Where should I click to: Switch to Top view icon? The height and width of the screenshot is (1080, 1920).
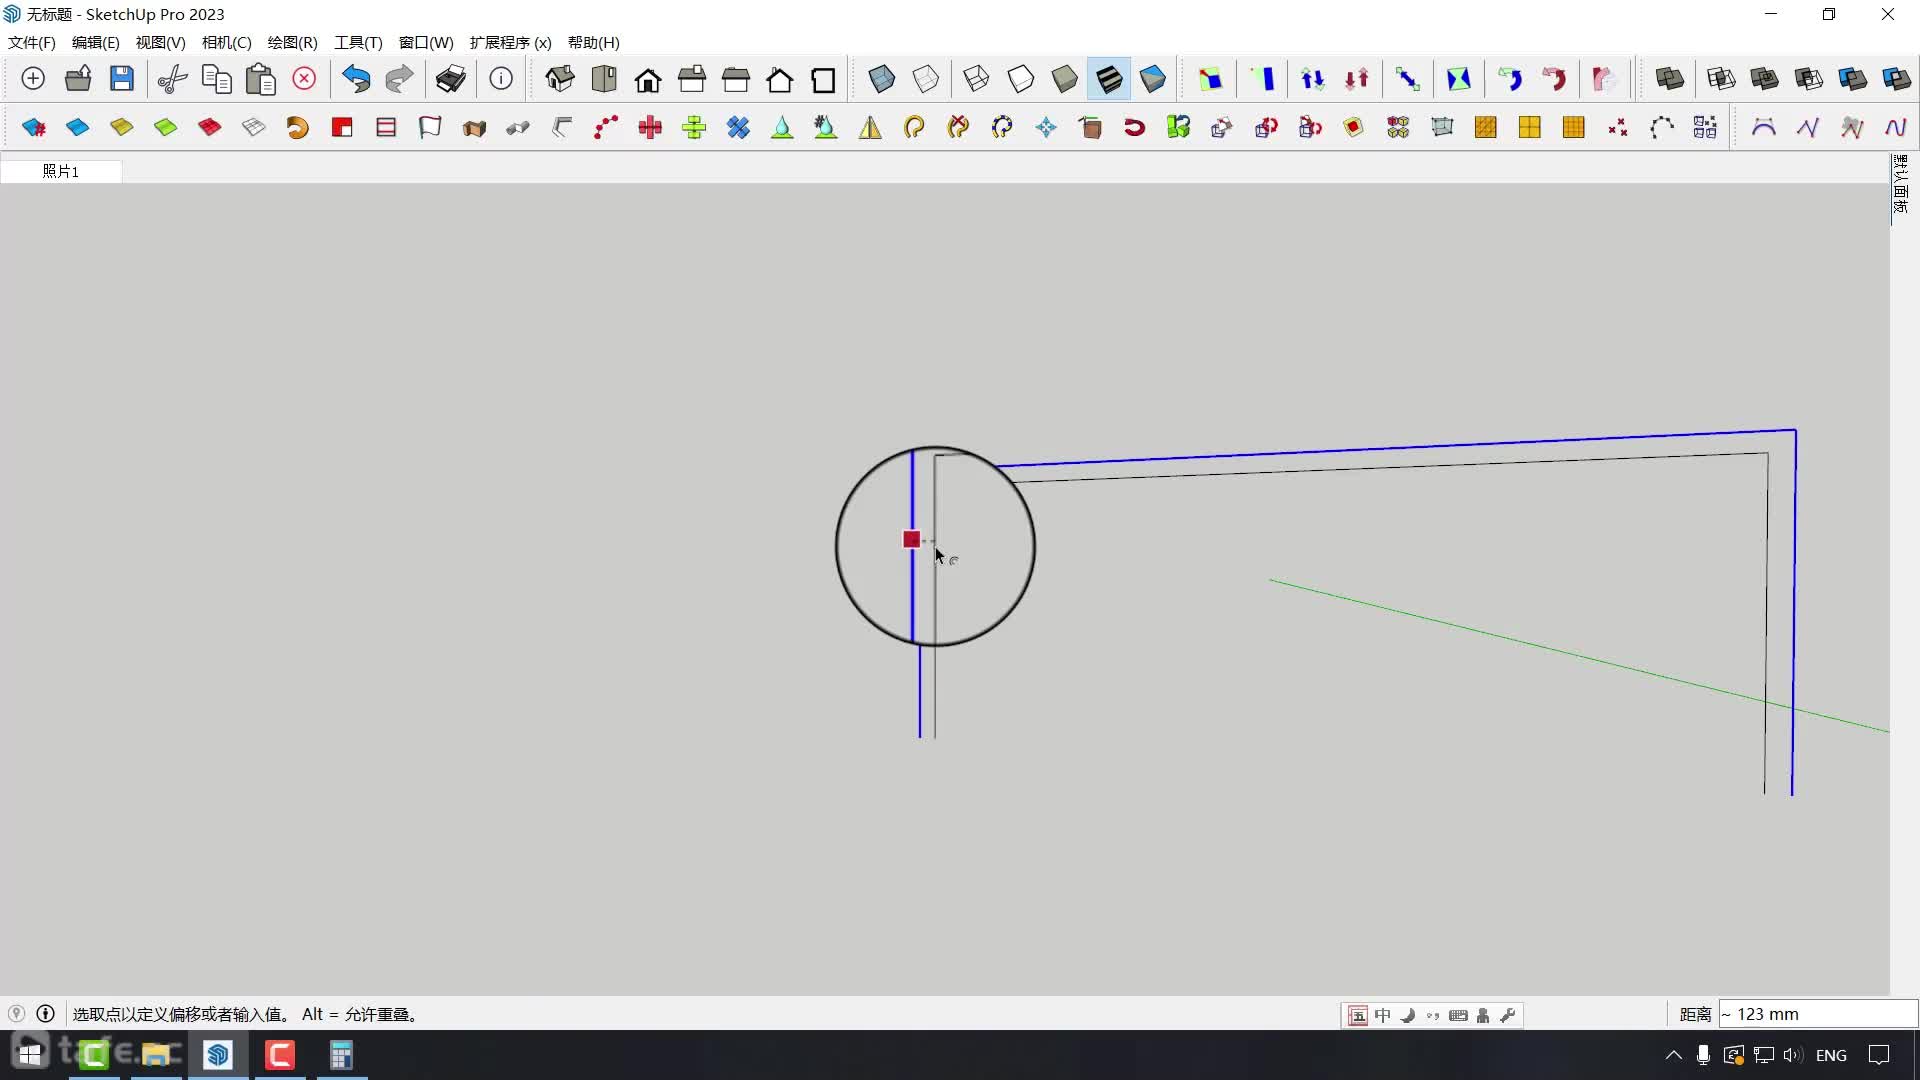pyautogui.click(x=604, y=79)
